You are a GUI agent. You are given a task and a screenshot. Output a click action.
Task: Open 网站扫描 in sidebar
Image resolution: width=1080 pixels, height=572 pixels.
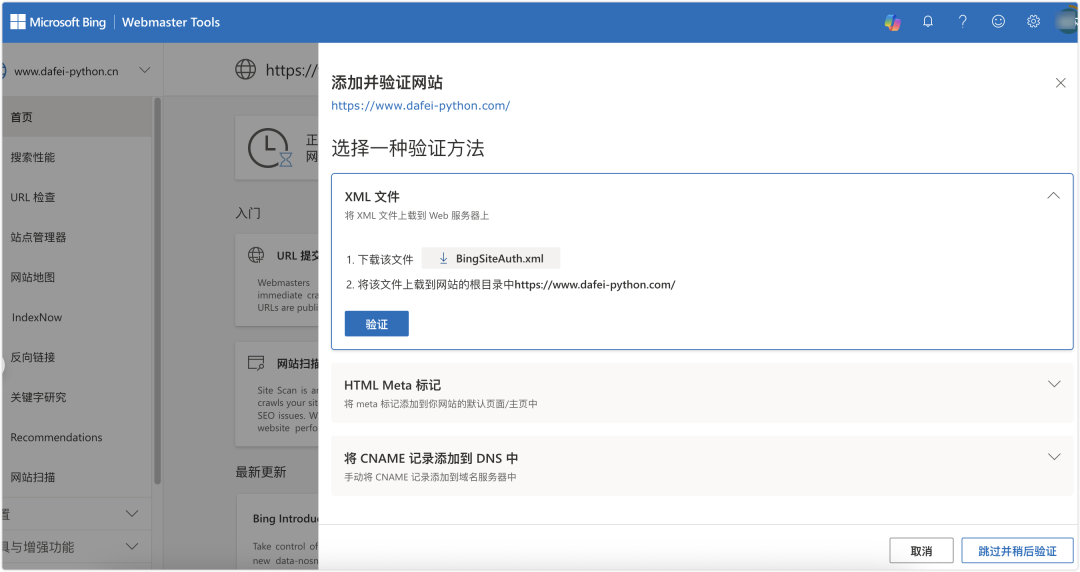coord(76,477)
